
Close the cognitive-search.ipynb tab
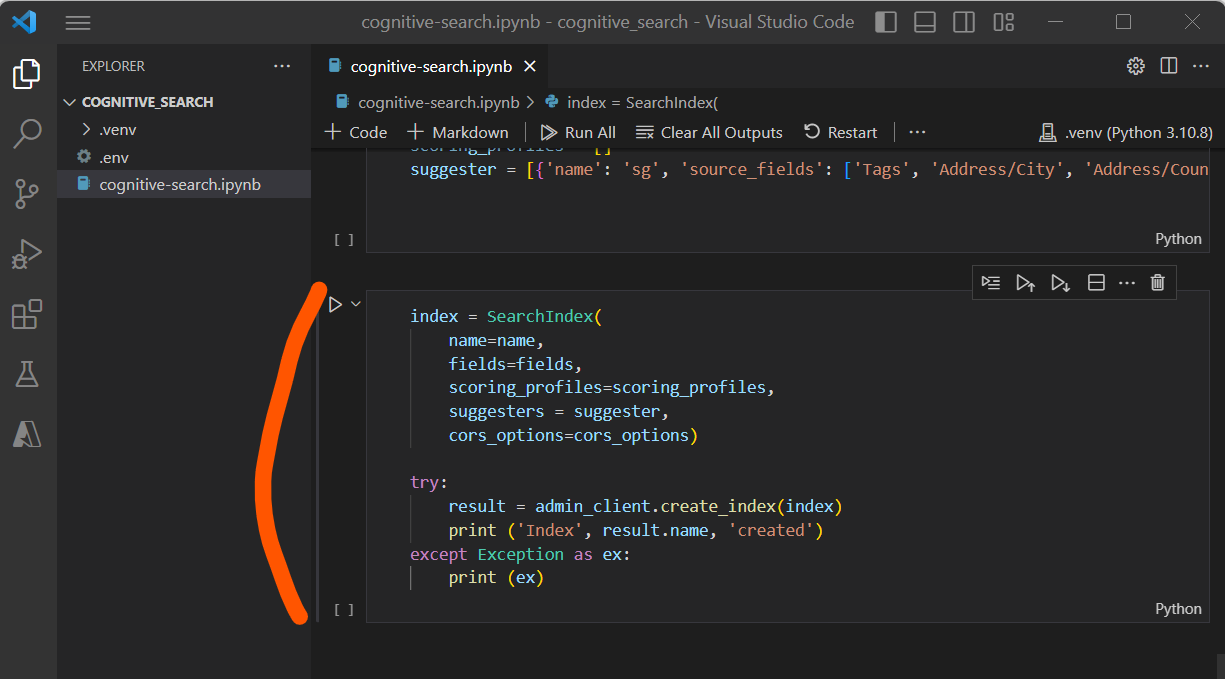(530, 66)
